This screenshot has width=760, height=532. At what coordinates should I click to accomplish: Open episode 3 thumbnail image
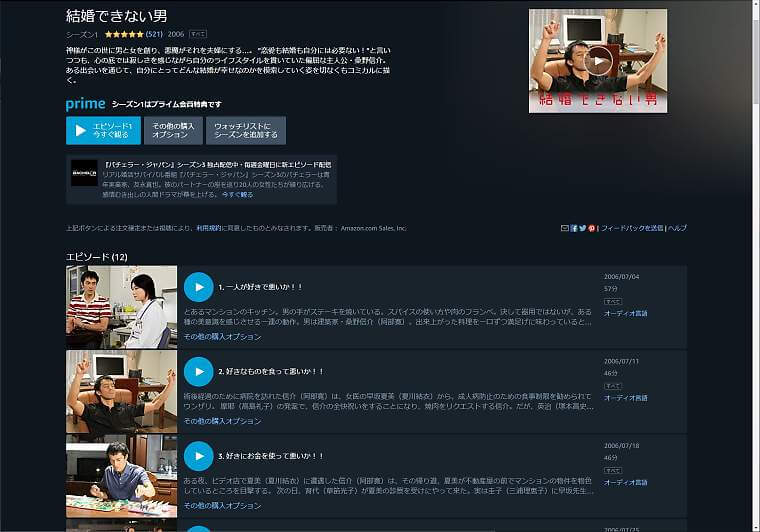point(122,476)
